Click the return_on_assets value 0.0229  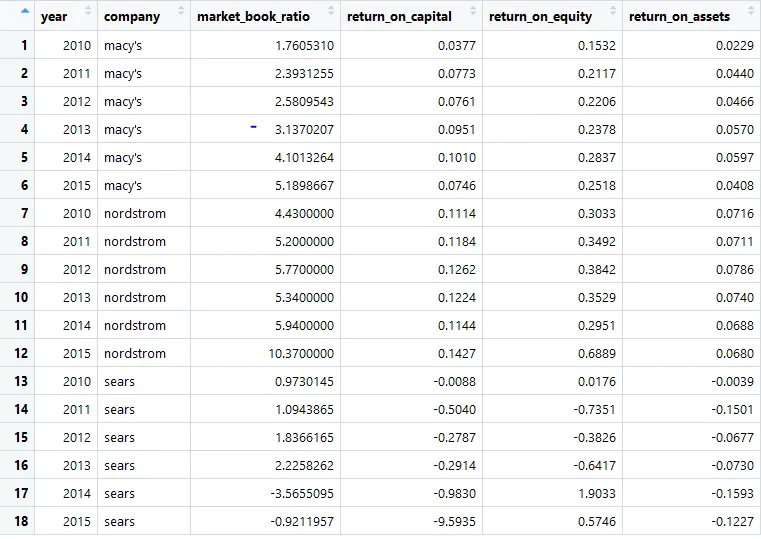tap(735, 46)
